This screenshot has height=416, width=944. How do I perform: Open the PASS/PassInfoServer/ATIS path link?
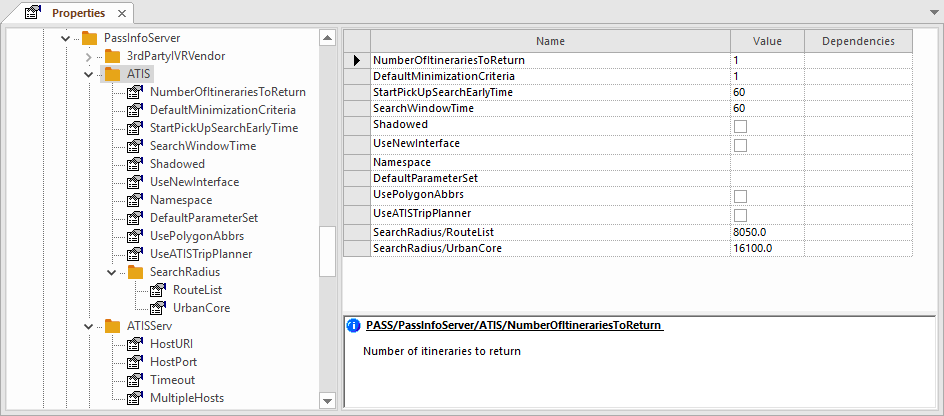pyautogui.click(x=514, y=326)
